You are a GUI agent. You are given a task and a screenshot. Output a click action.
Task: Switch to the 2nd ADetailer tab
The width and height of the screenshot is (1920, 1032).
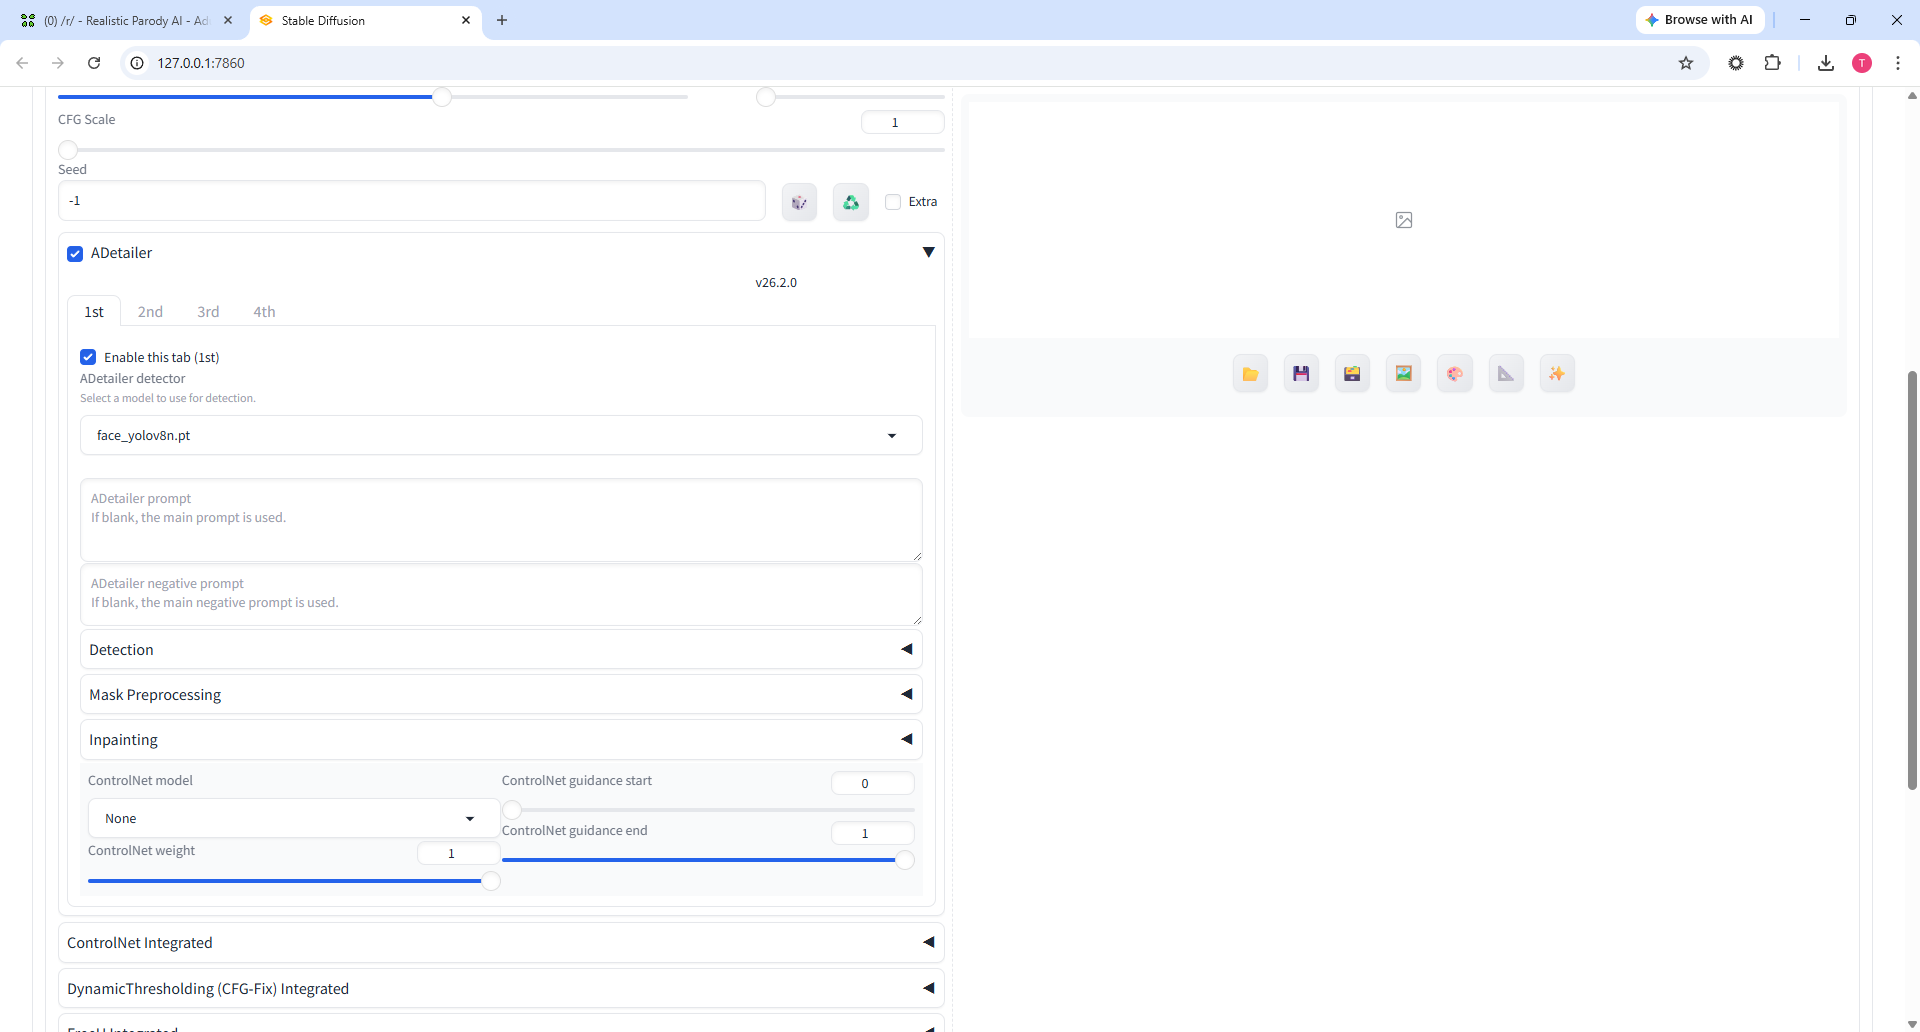pos(150,312)
